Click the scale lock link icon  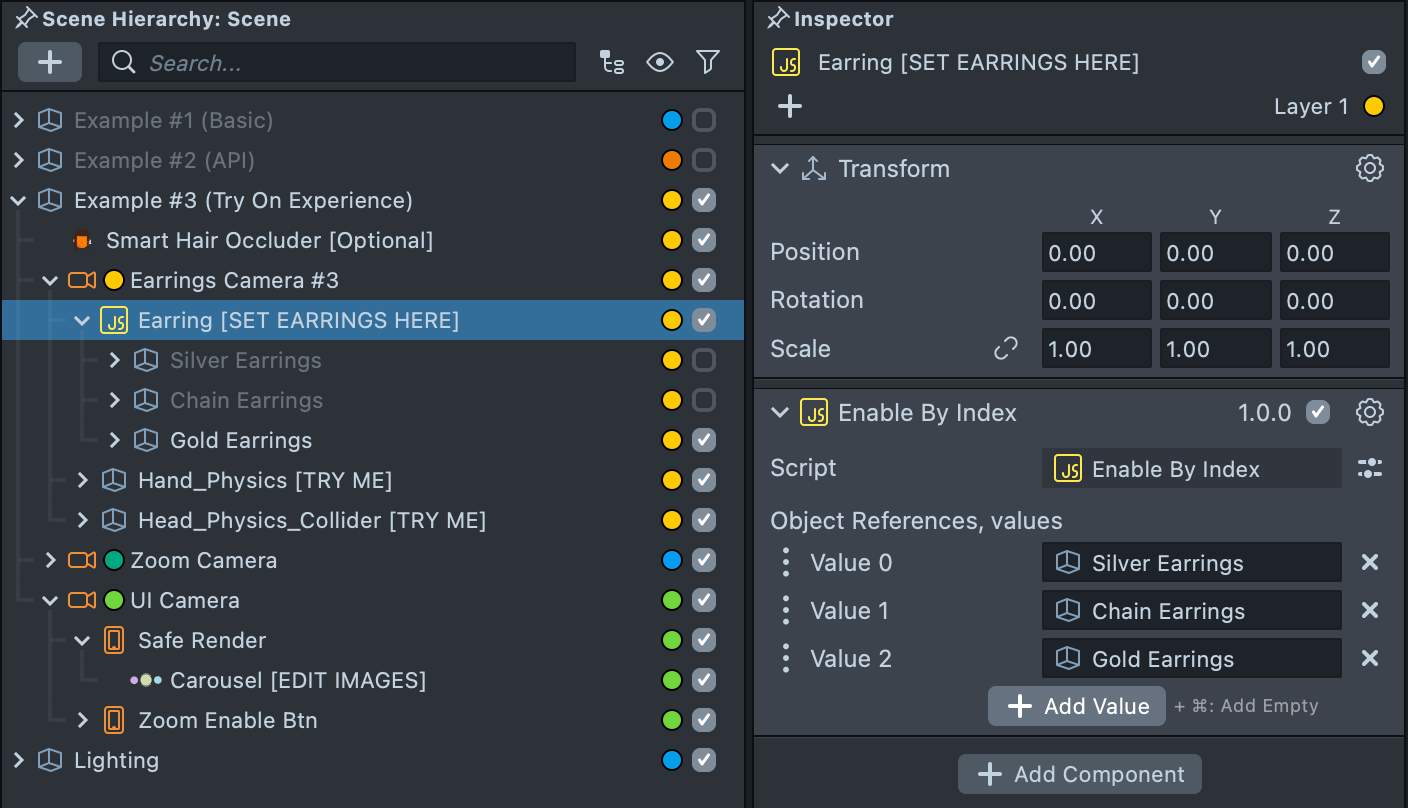tap(1005, 348)
